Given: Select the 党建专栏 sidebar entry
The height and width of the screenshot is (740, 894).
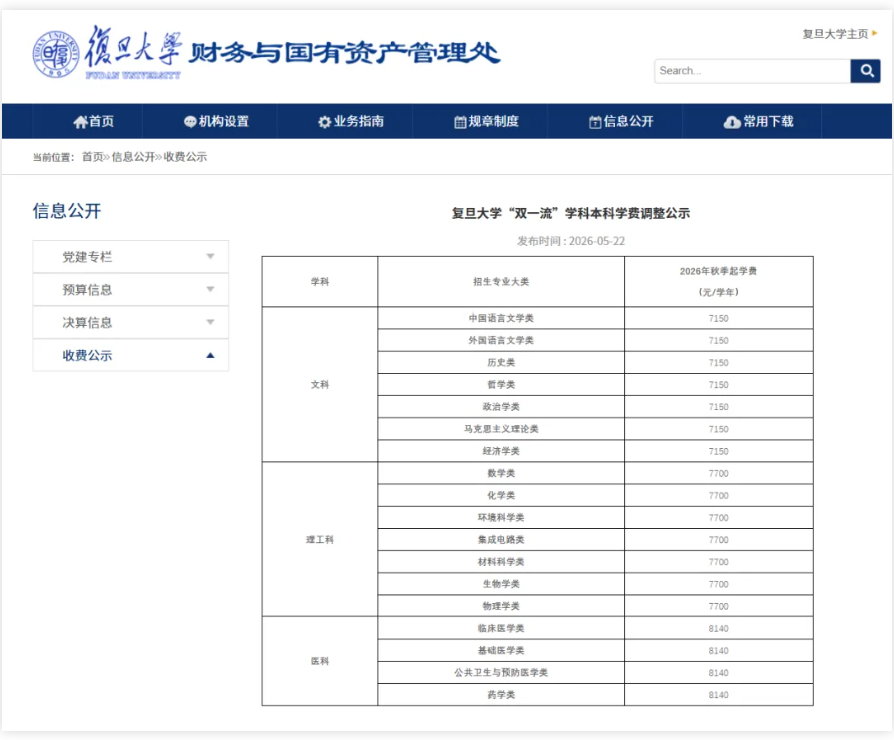Looking at the screenshot, I should 131,257.
